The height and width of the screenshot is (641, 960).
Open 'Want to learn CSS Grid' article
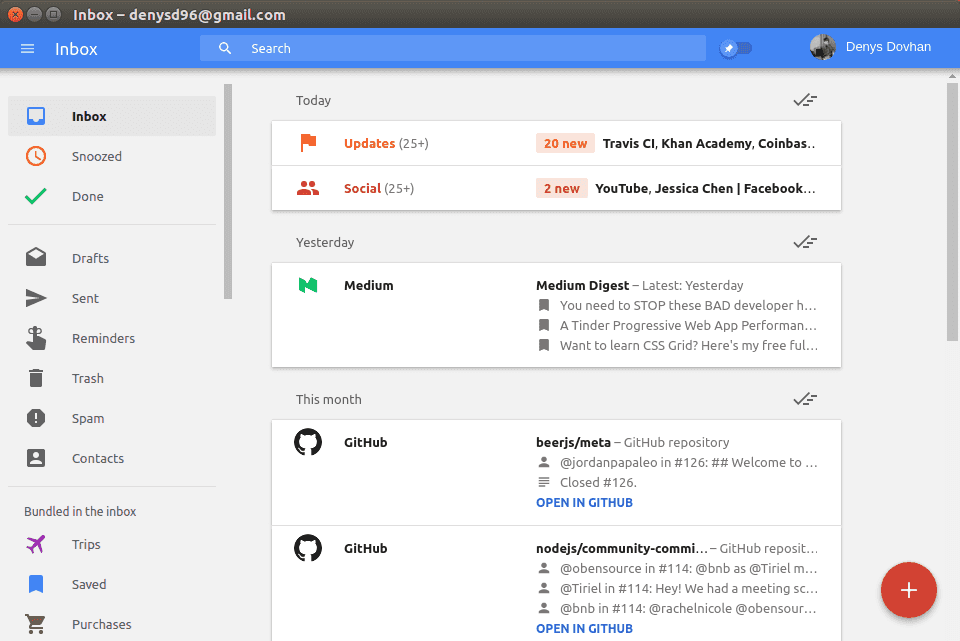pyautogui.click(x=688, y=345)
